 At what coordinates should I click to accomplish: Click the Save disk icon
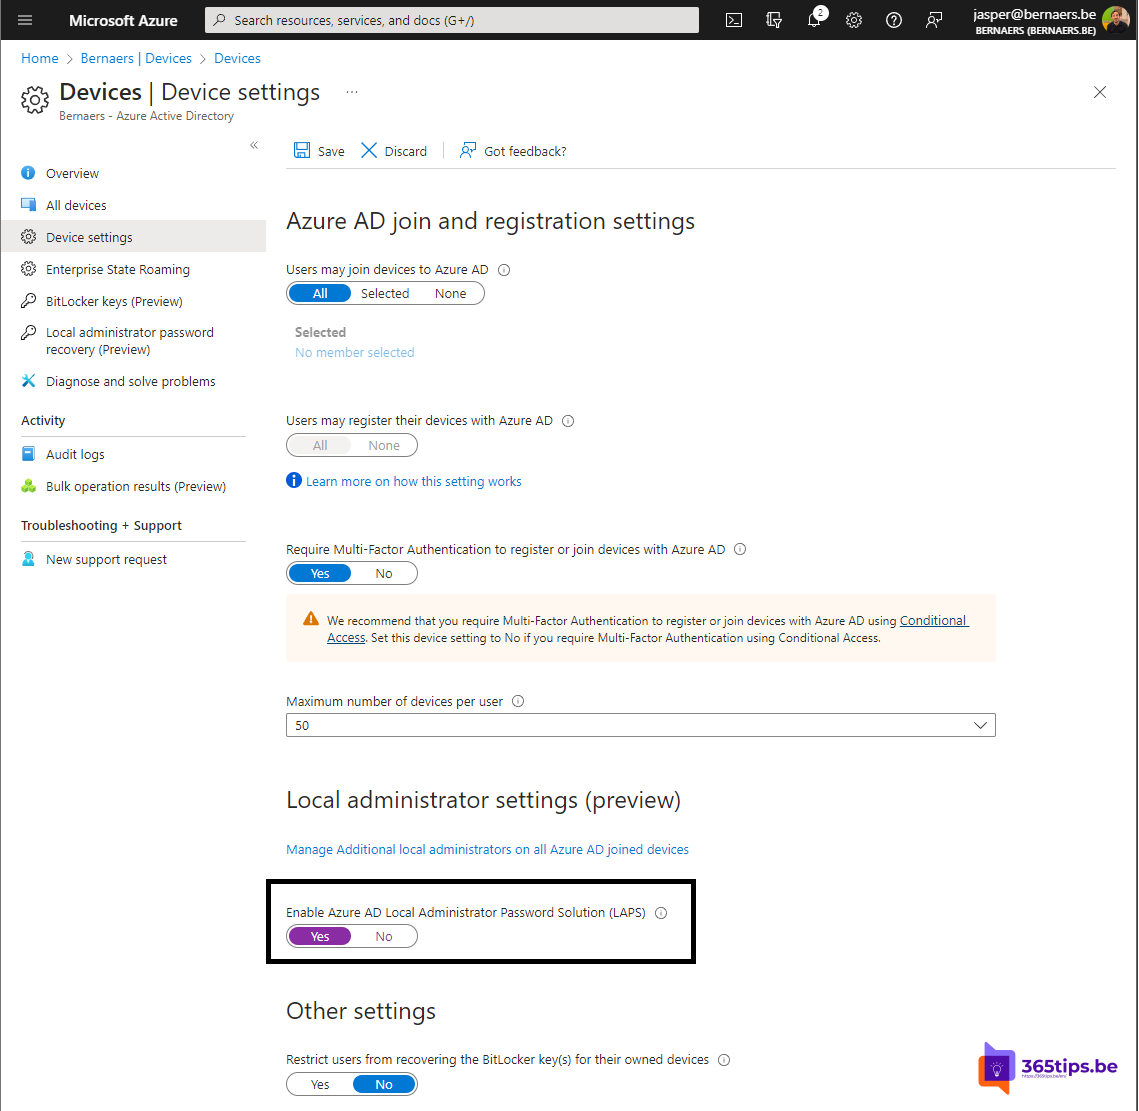tap(301, 150)
